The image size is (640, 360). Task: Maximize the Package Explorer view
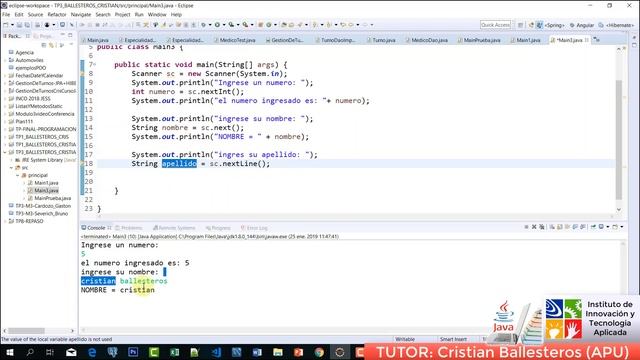(x=70, y=36)
